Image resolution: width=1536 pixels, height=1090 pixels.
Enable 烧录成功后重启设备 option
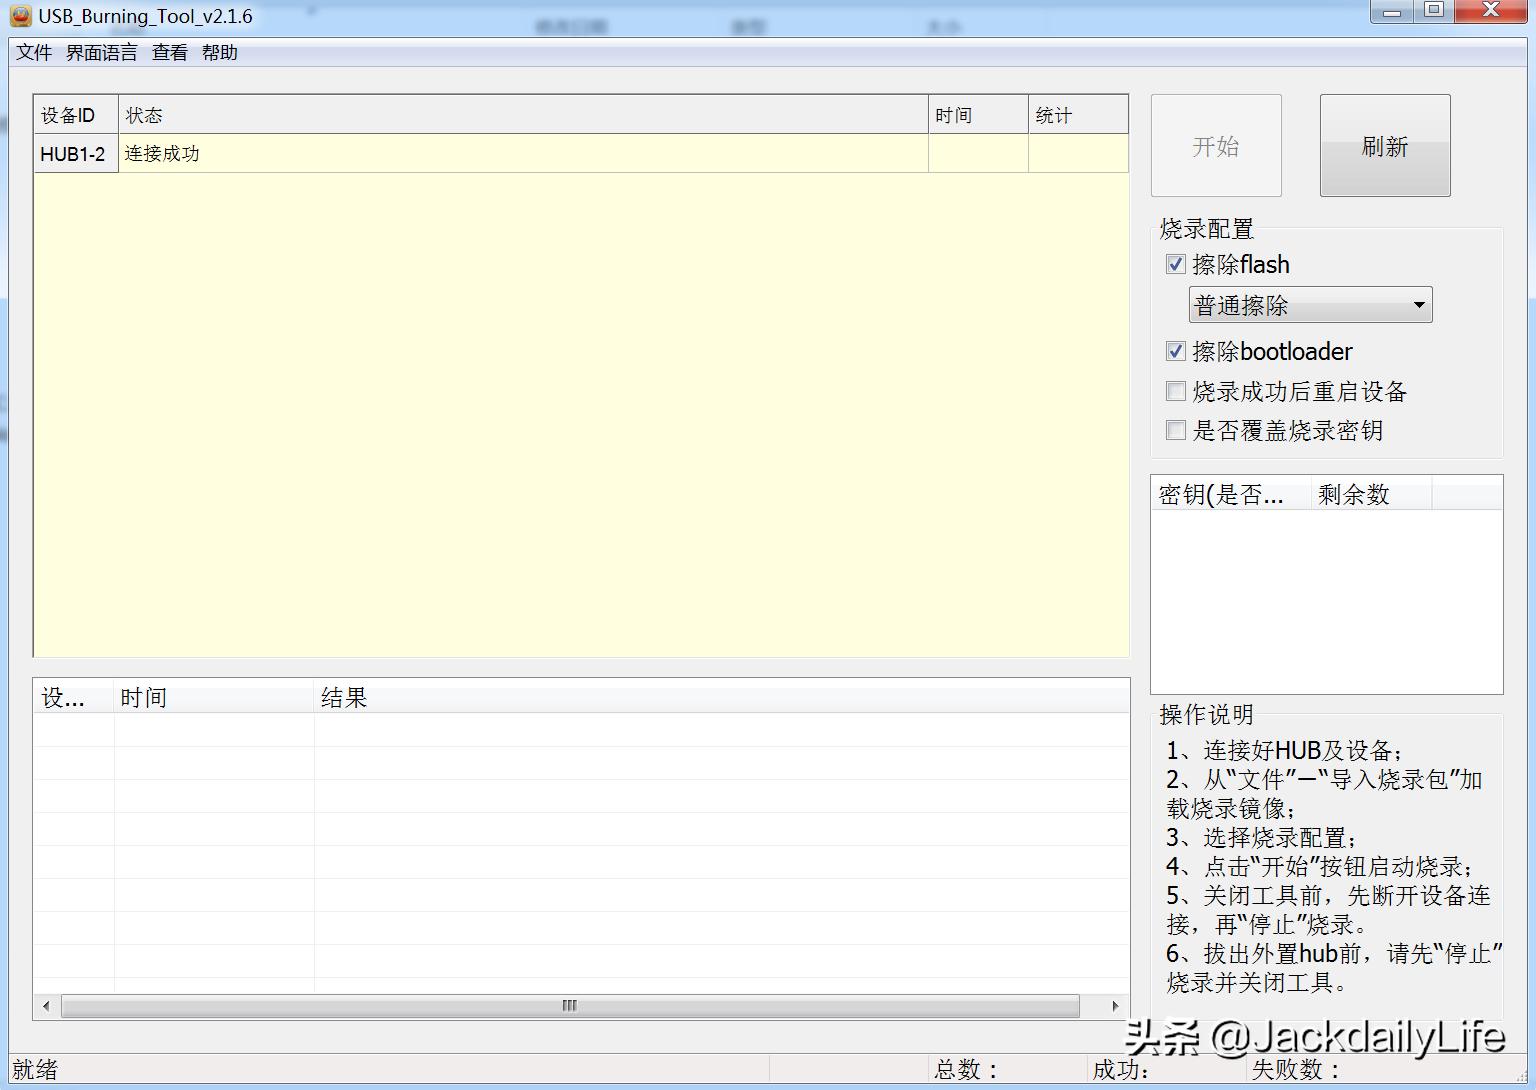tap(1176, 392)
